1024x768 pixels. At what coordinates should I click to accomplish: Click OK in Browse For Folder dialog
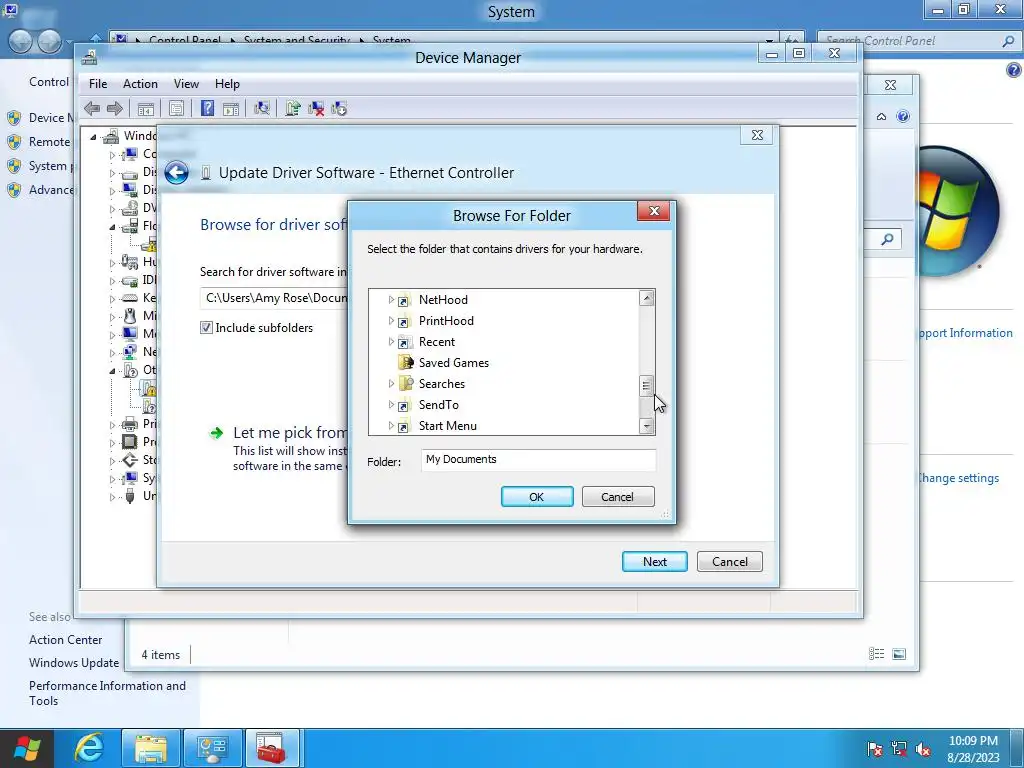pos(537,496)
